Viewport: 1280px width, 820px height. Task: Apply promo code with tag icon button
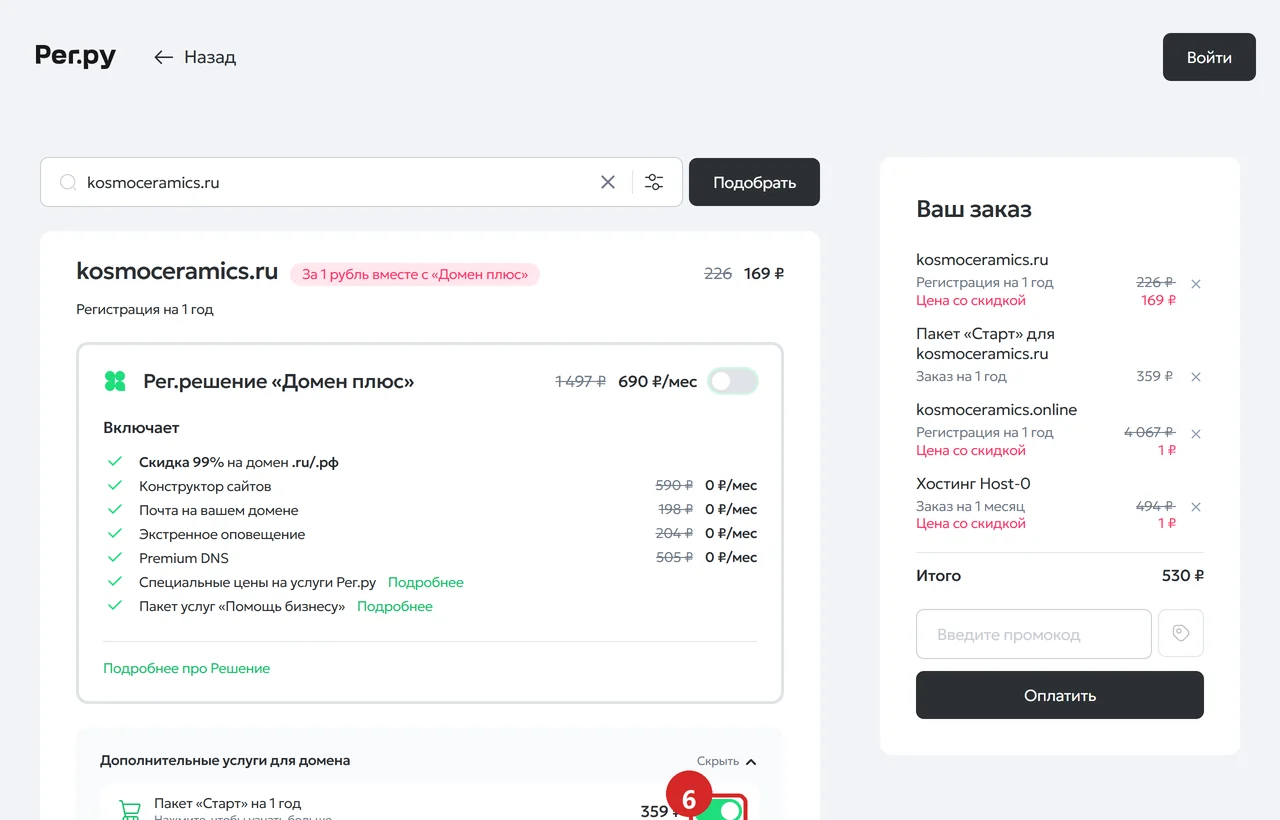pyautogui.click(x=1181, y=633)
